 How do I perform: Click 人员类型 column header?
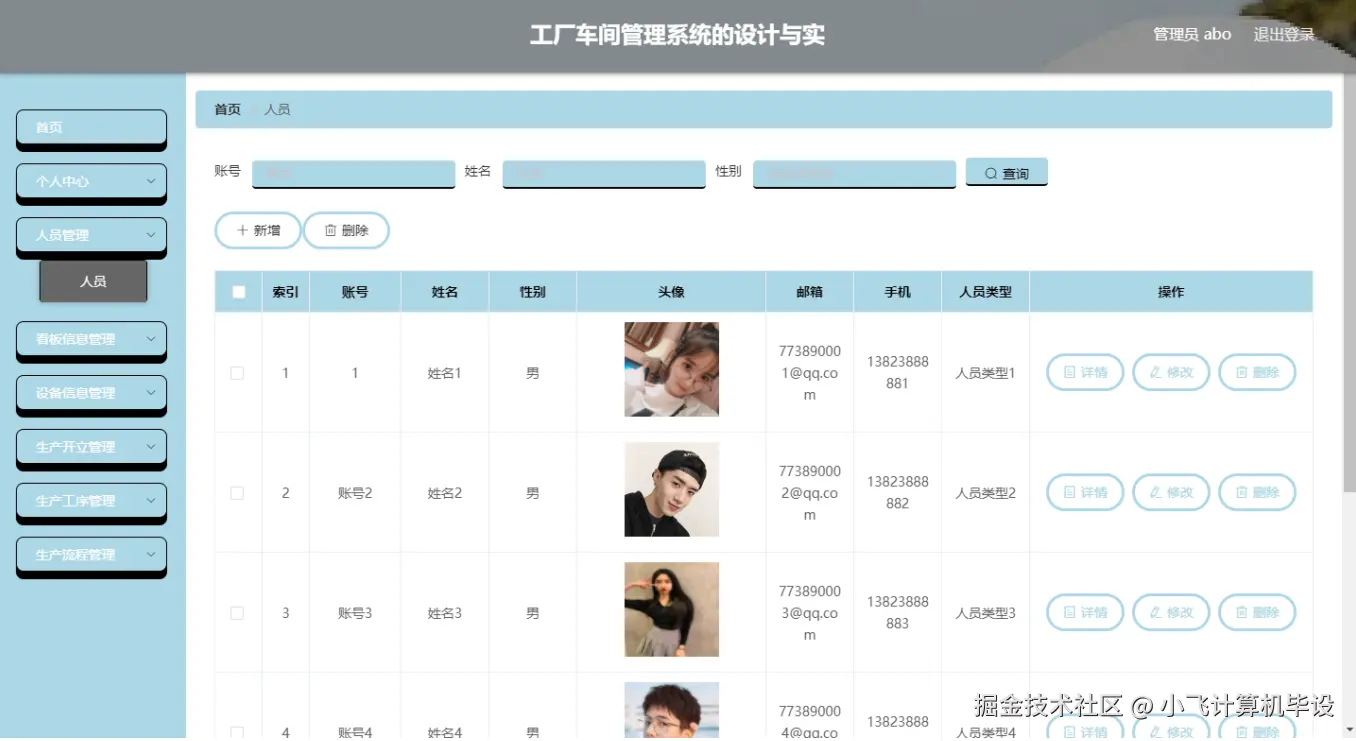(985, 292)
